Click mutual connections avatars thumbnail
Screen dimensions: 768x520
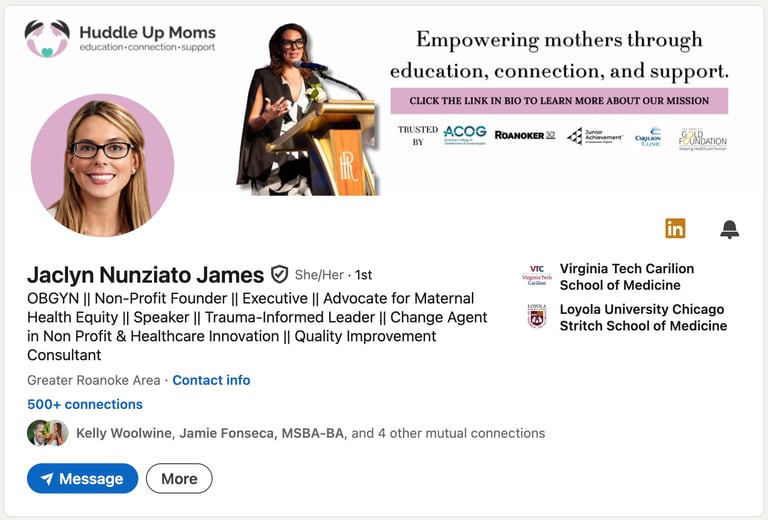pos(47,433)
